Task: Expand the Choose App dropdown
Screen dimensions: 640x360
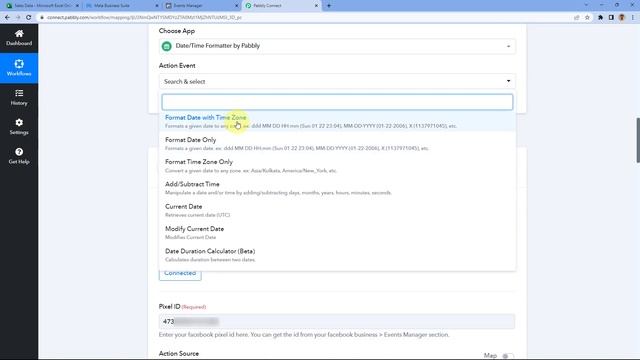Action: tap(337, 46)
